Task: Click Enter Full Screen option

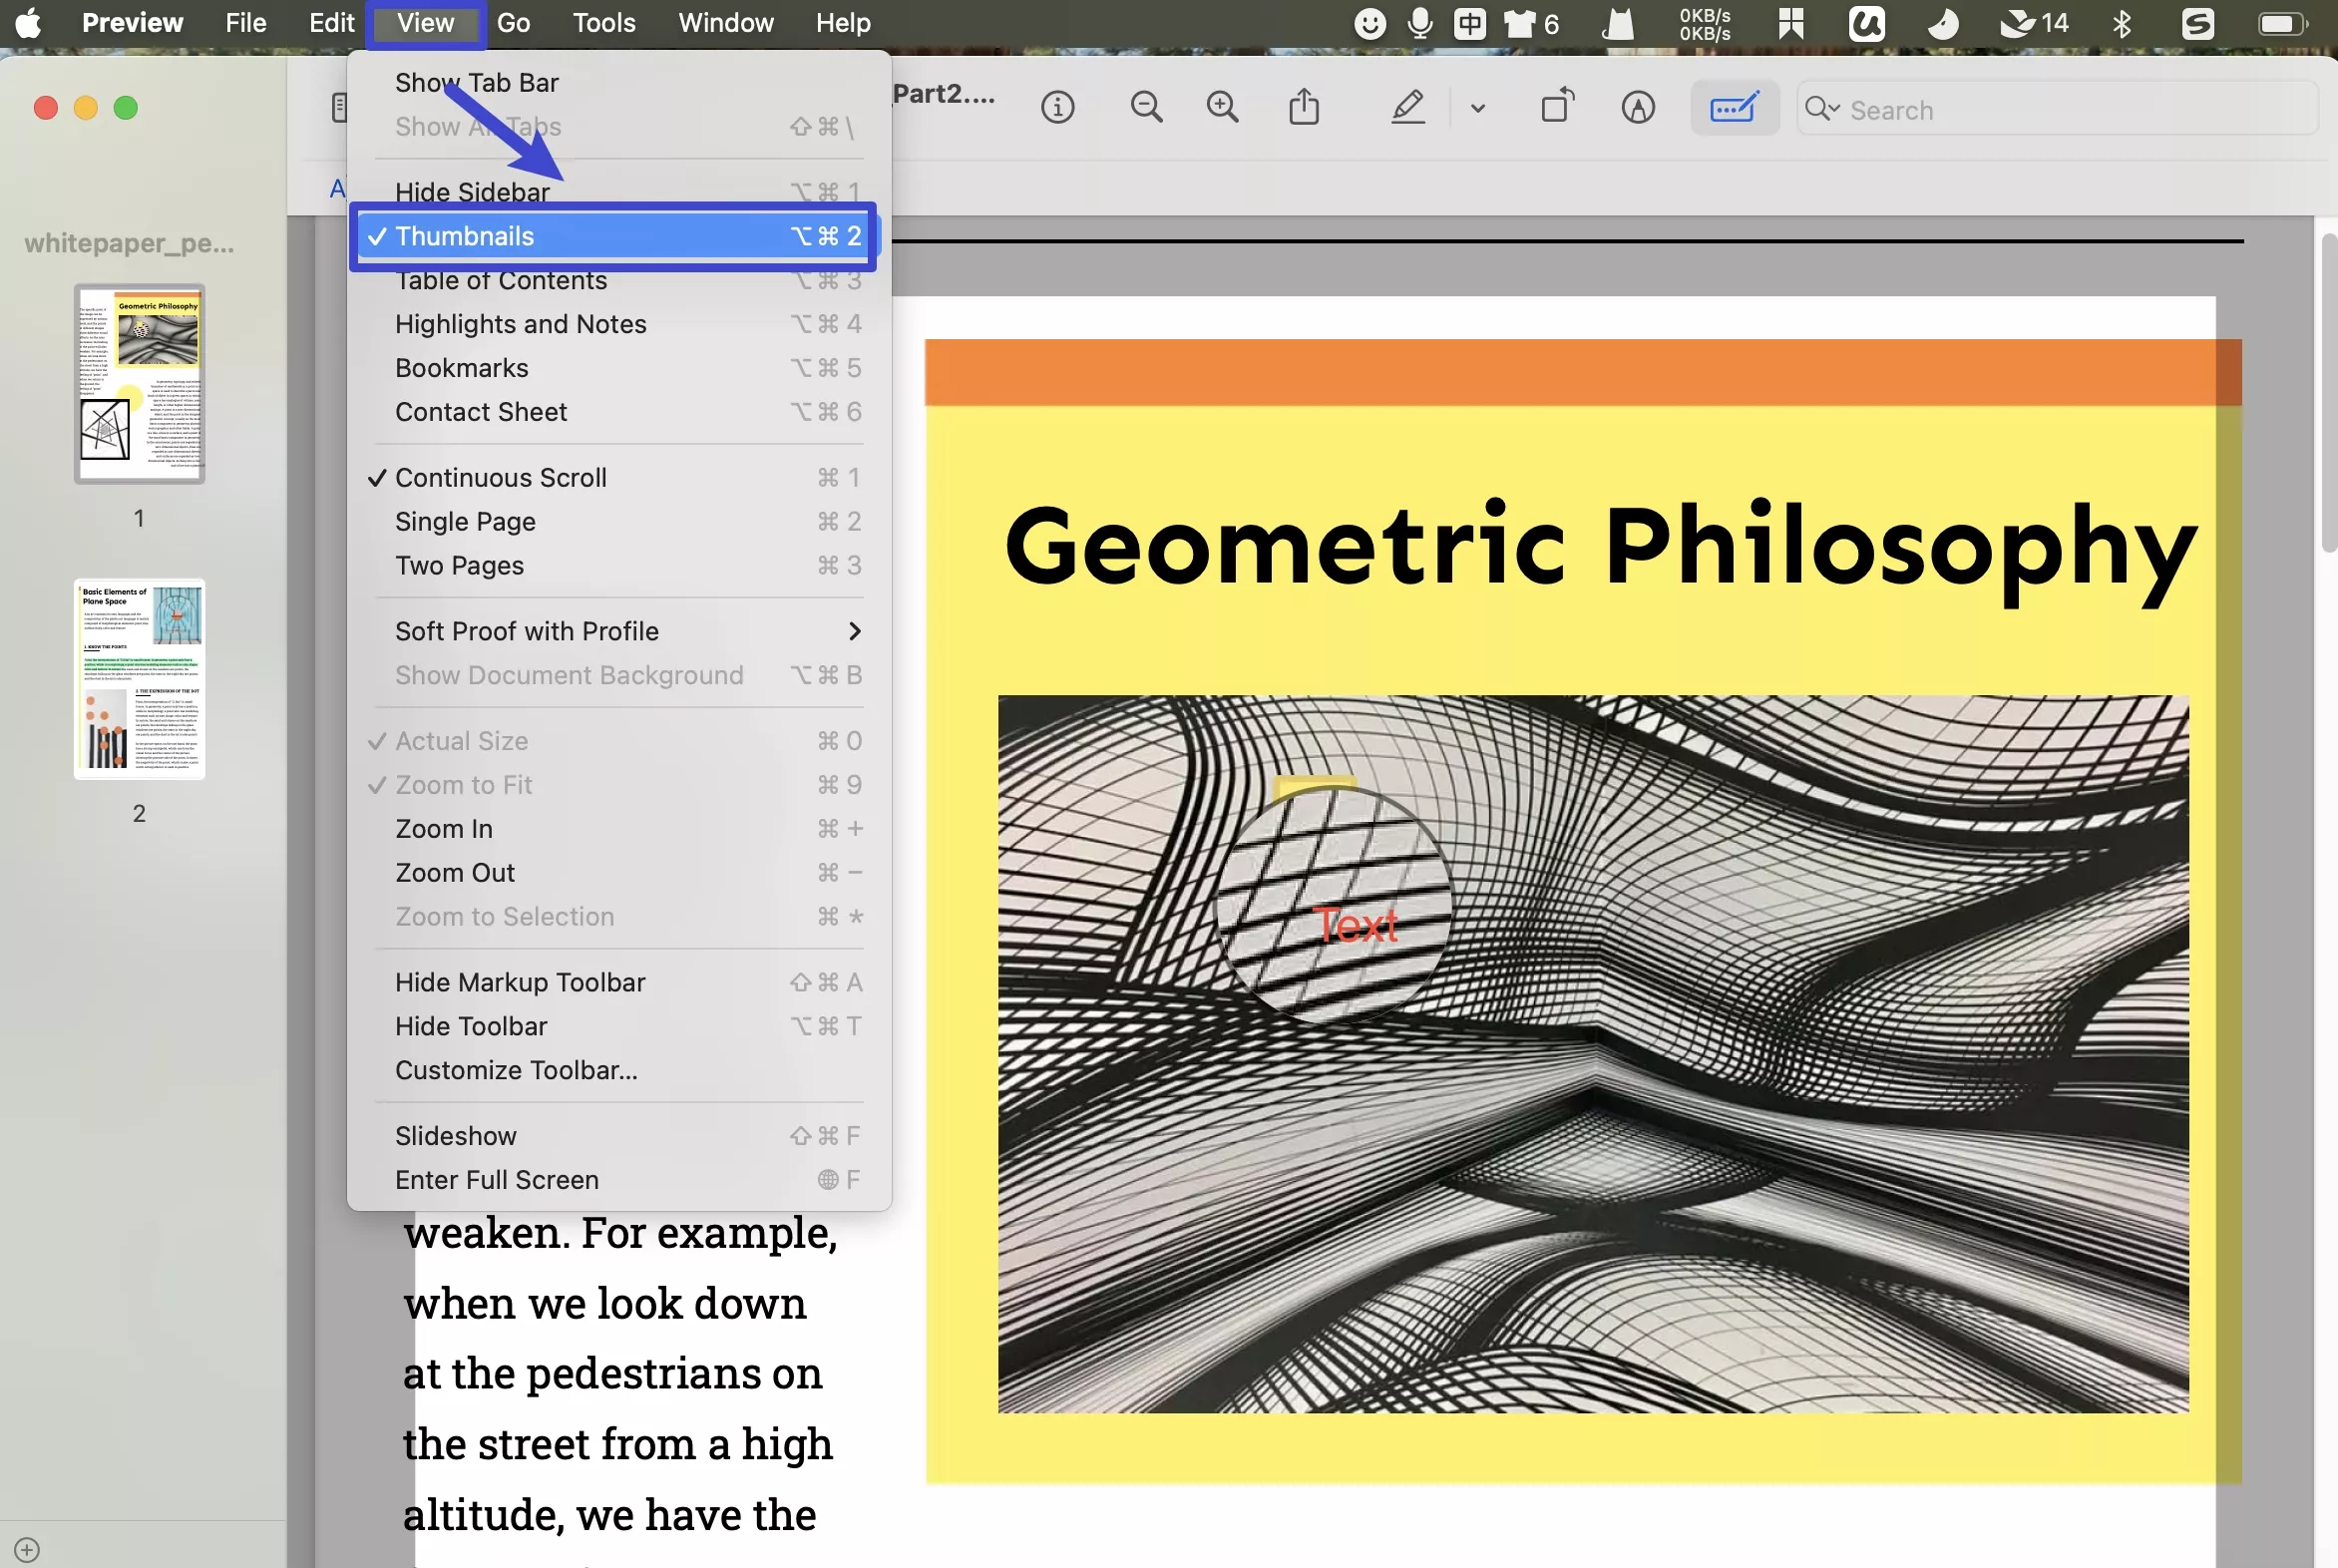Action: point(497,1180)
